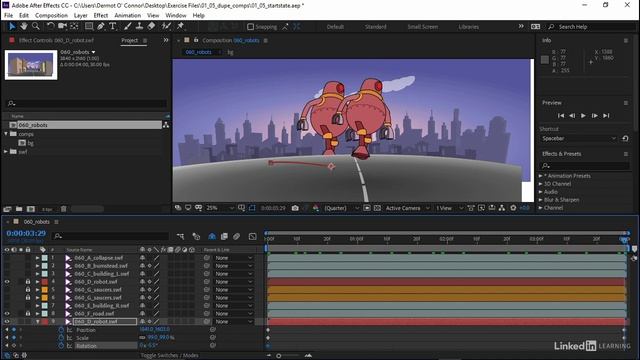Jump to first frame in Preview panel
This screenshot has height=360, width=640.
tap(561, 116)
